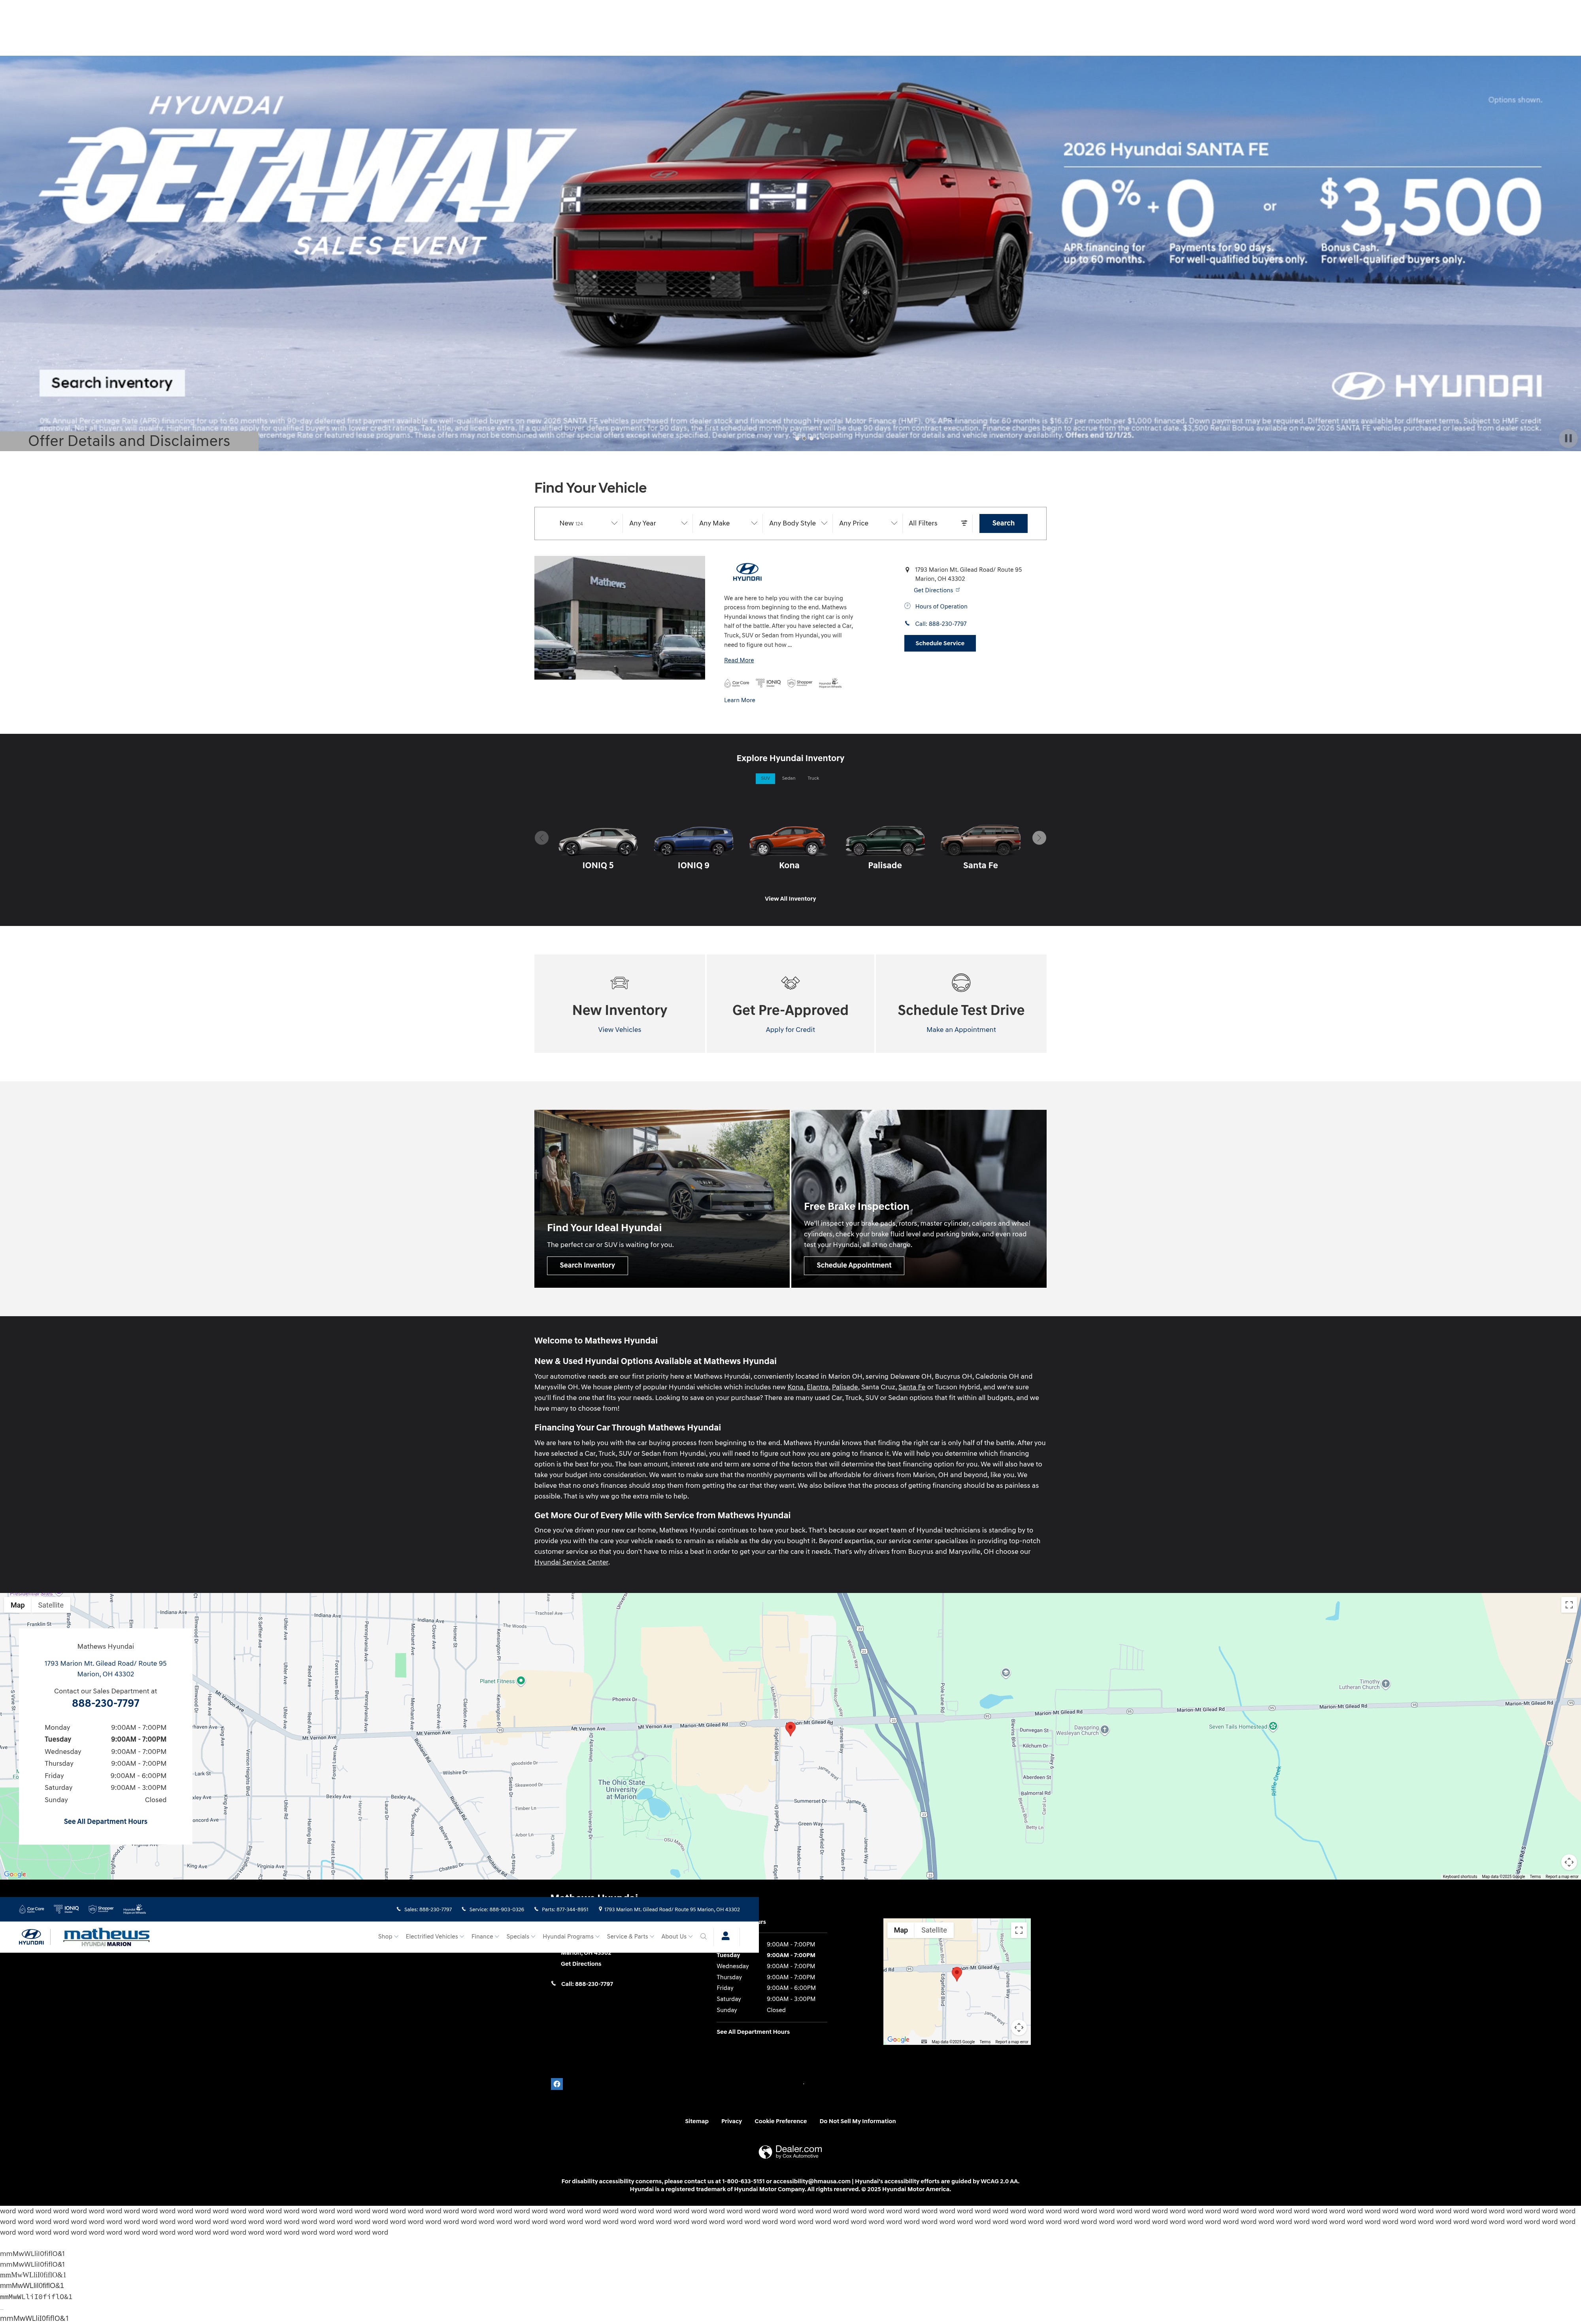1581x2324 pixels.
Task: Click the Shopper Assurance badge in the header bar
Action: click(x=101, y=1909)
